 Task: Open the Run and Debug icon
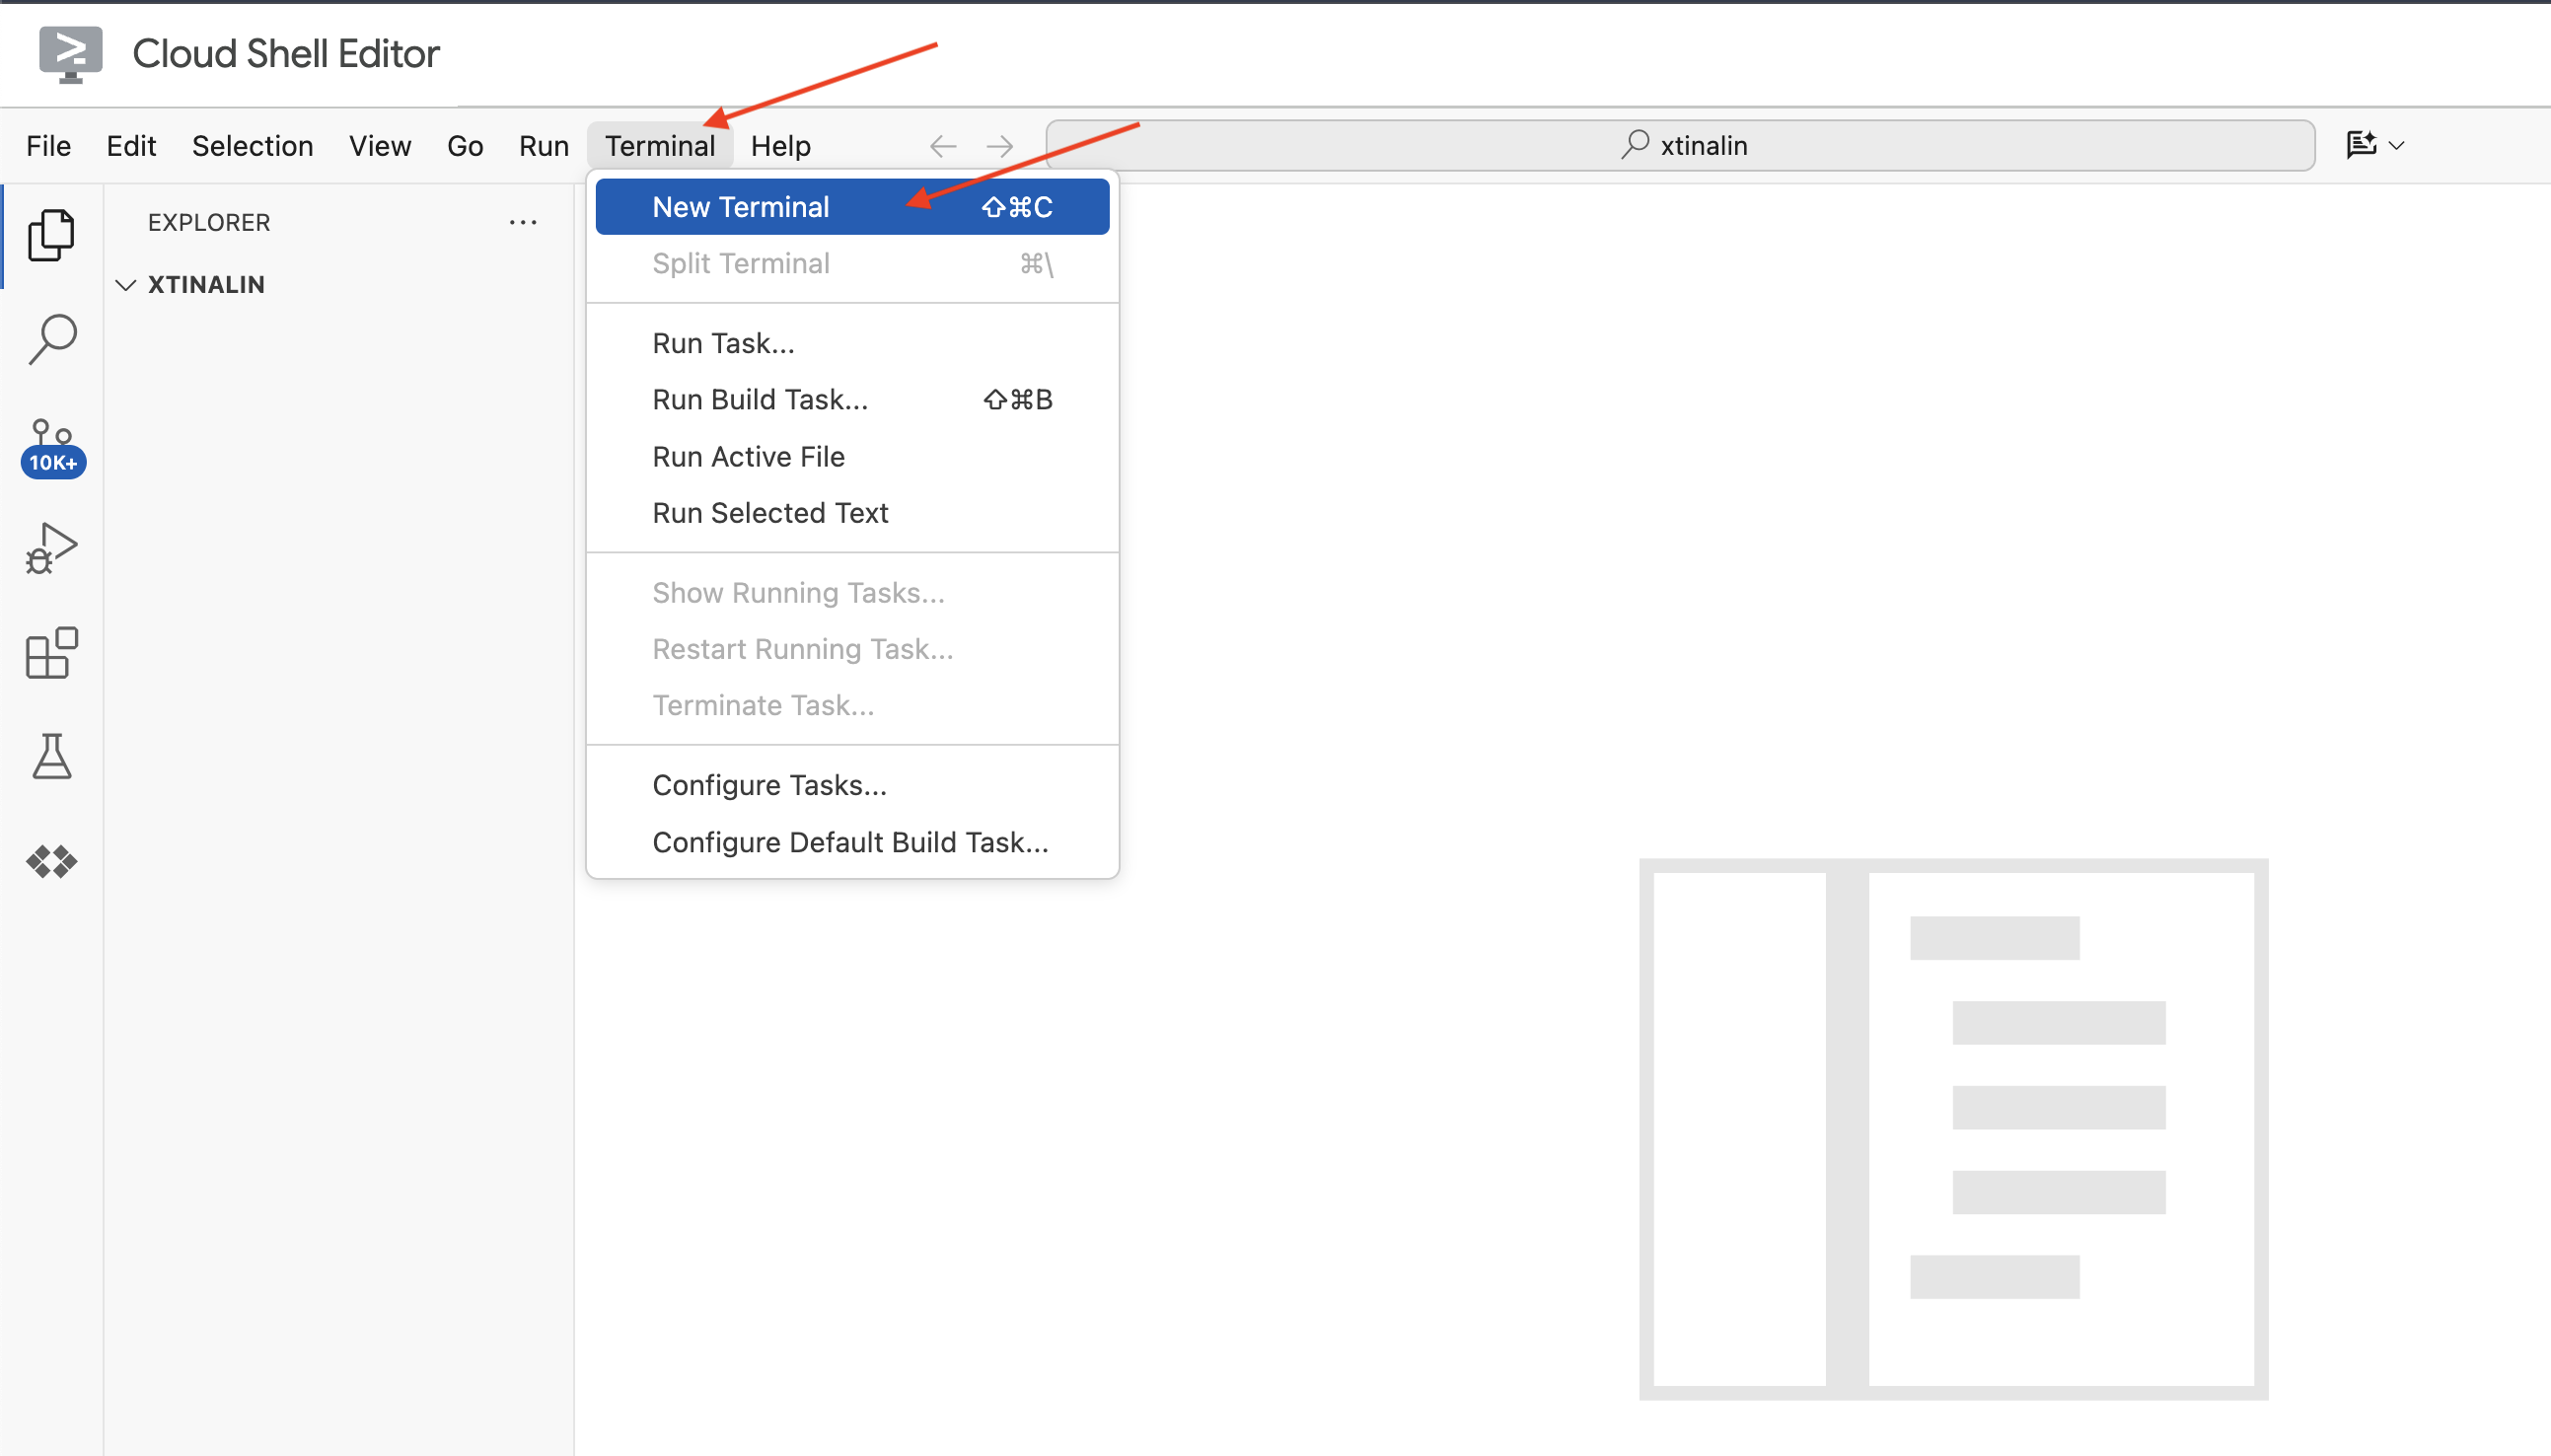[52, 549]
